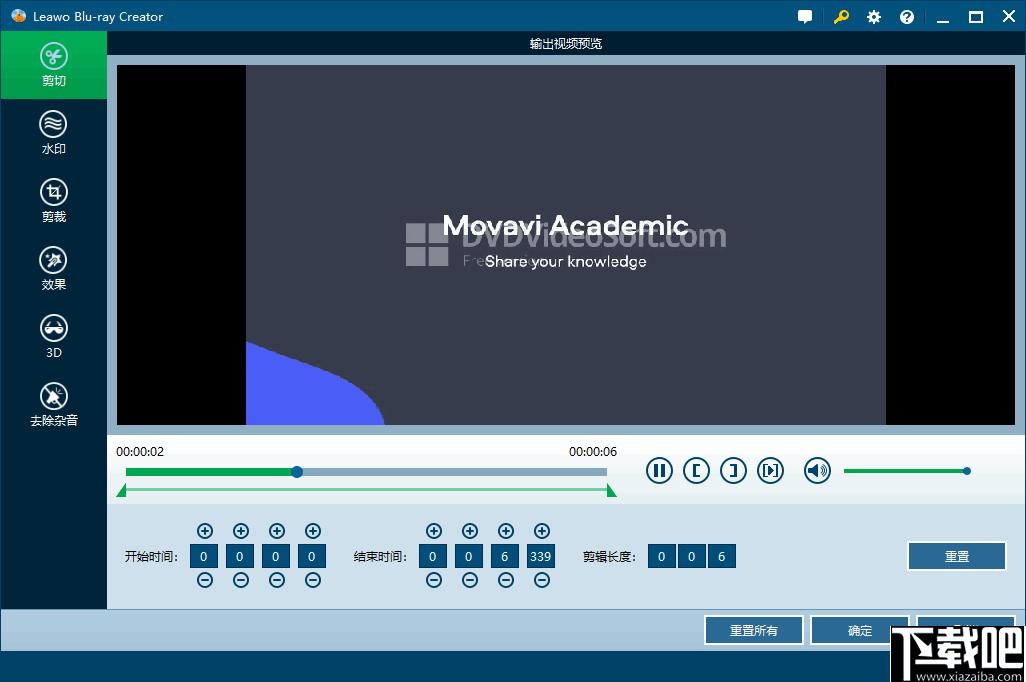Screen dimensions: 1026x682
Task: Decrease start time seconds with minus icon
Action: click(x=277, y=580)
